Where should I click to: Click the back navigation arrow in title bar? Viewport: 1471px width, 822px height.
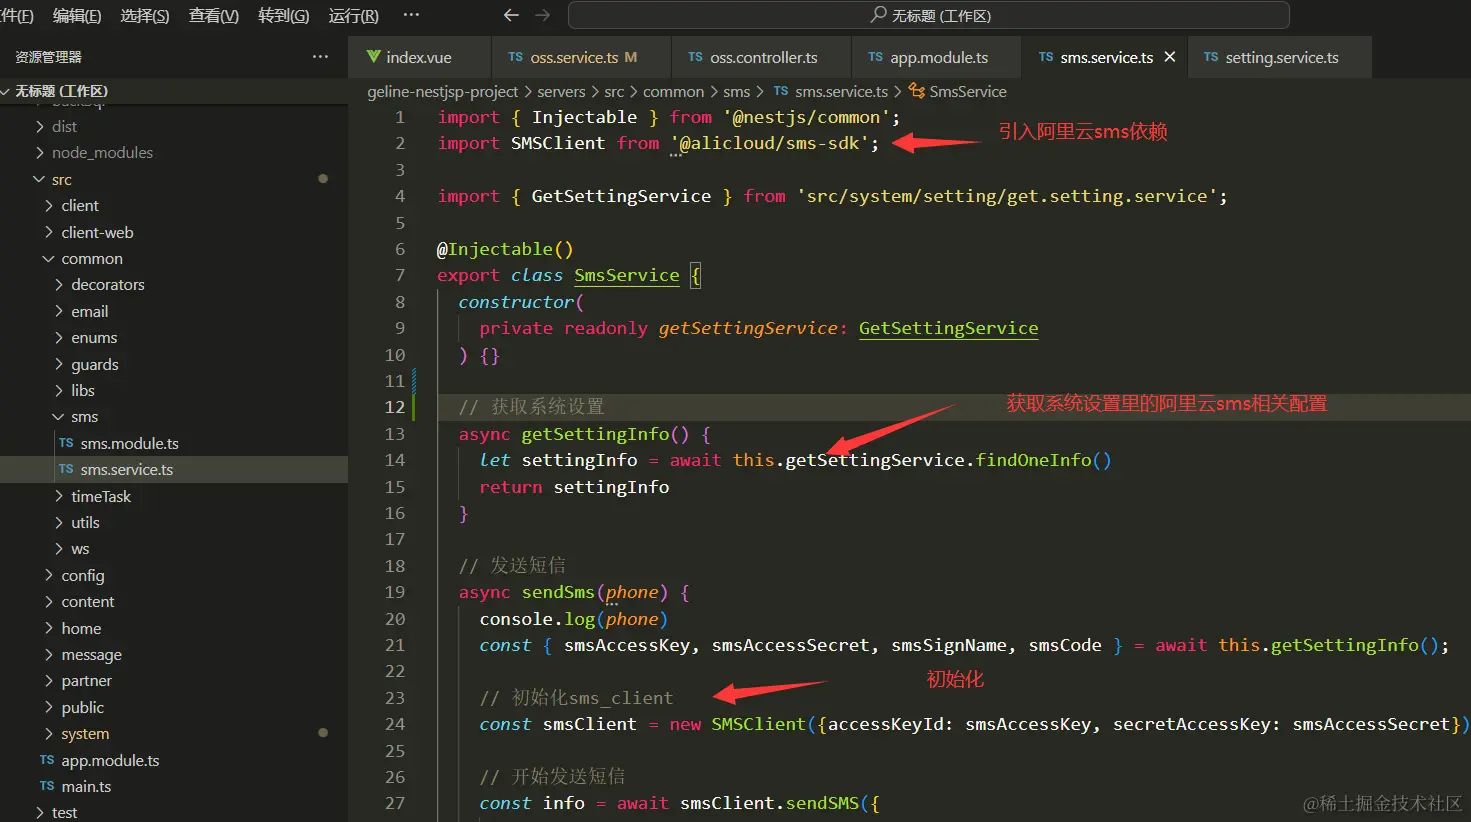click(x=511, y=15)
